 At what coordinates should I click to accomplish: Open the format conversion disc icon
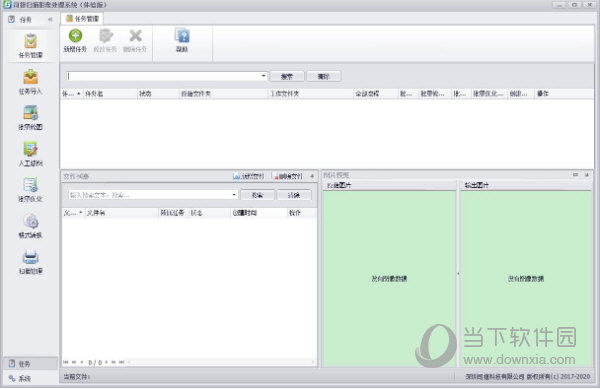31,225
